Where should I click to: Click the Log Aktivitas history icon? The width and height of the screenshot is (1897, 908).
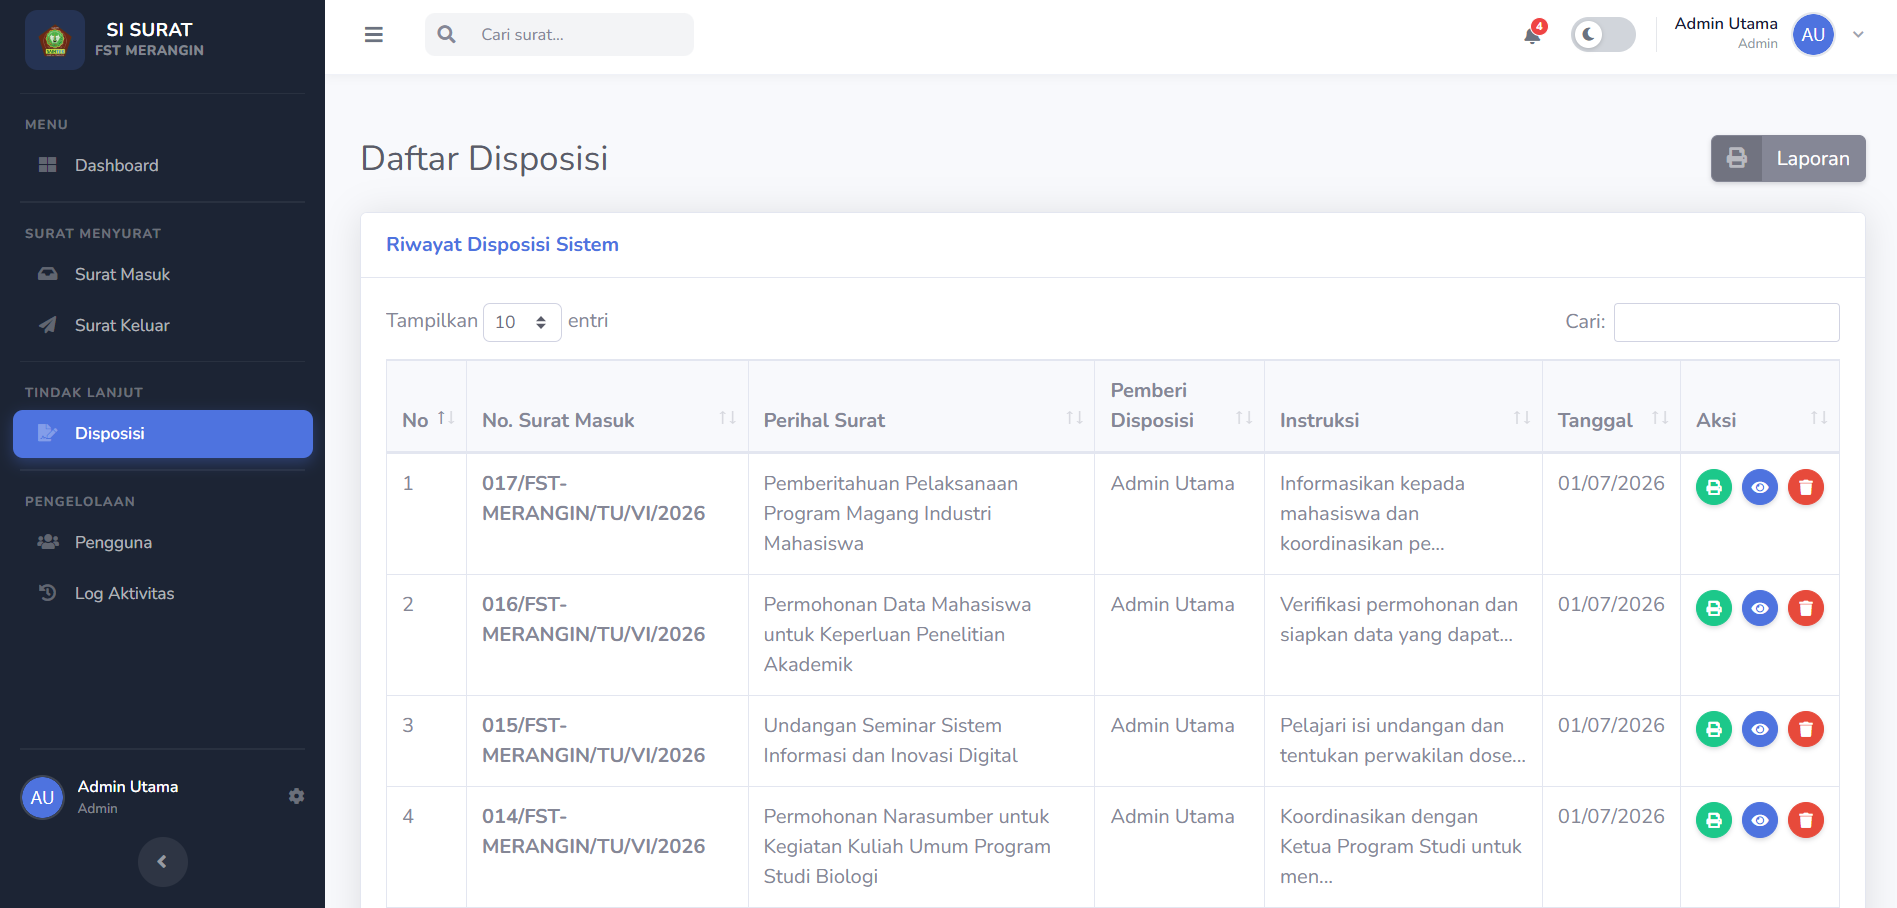(47, 592)
